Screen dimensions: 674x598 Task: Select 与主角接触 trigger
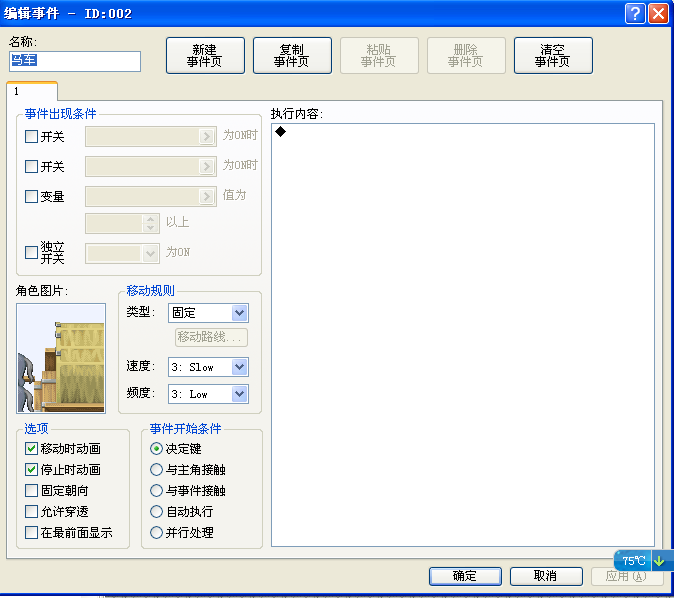156,469
